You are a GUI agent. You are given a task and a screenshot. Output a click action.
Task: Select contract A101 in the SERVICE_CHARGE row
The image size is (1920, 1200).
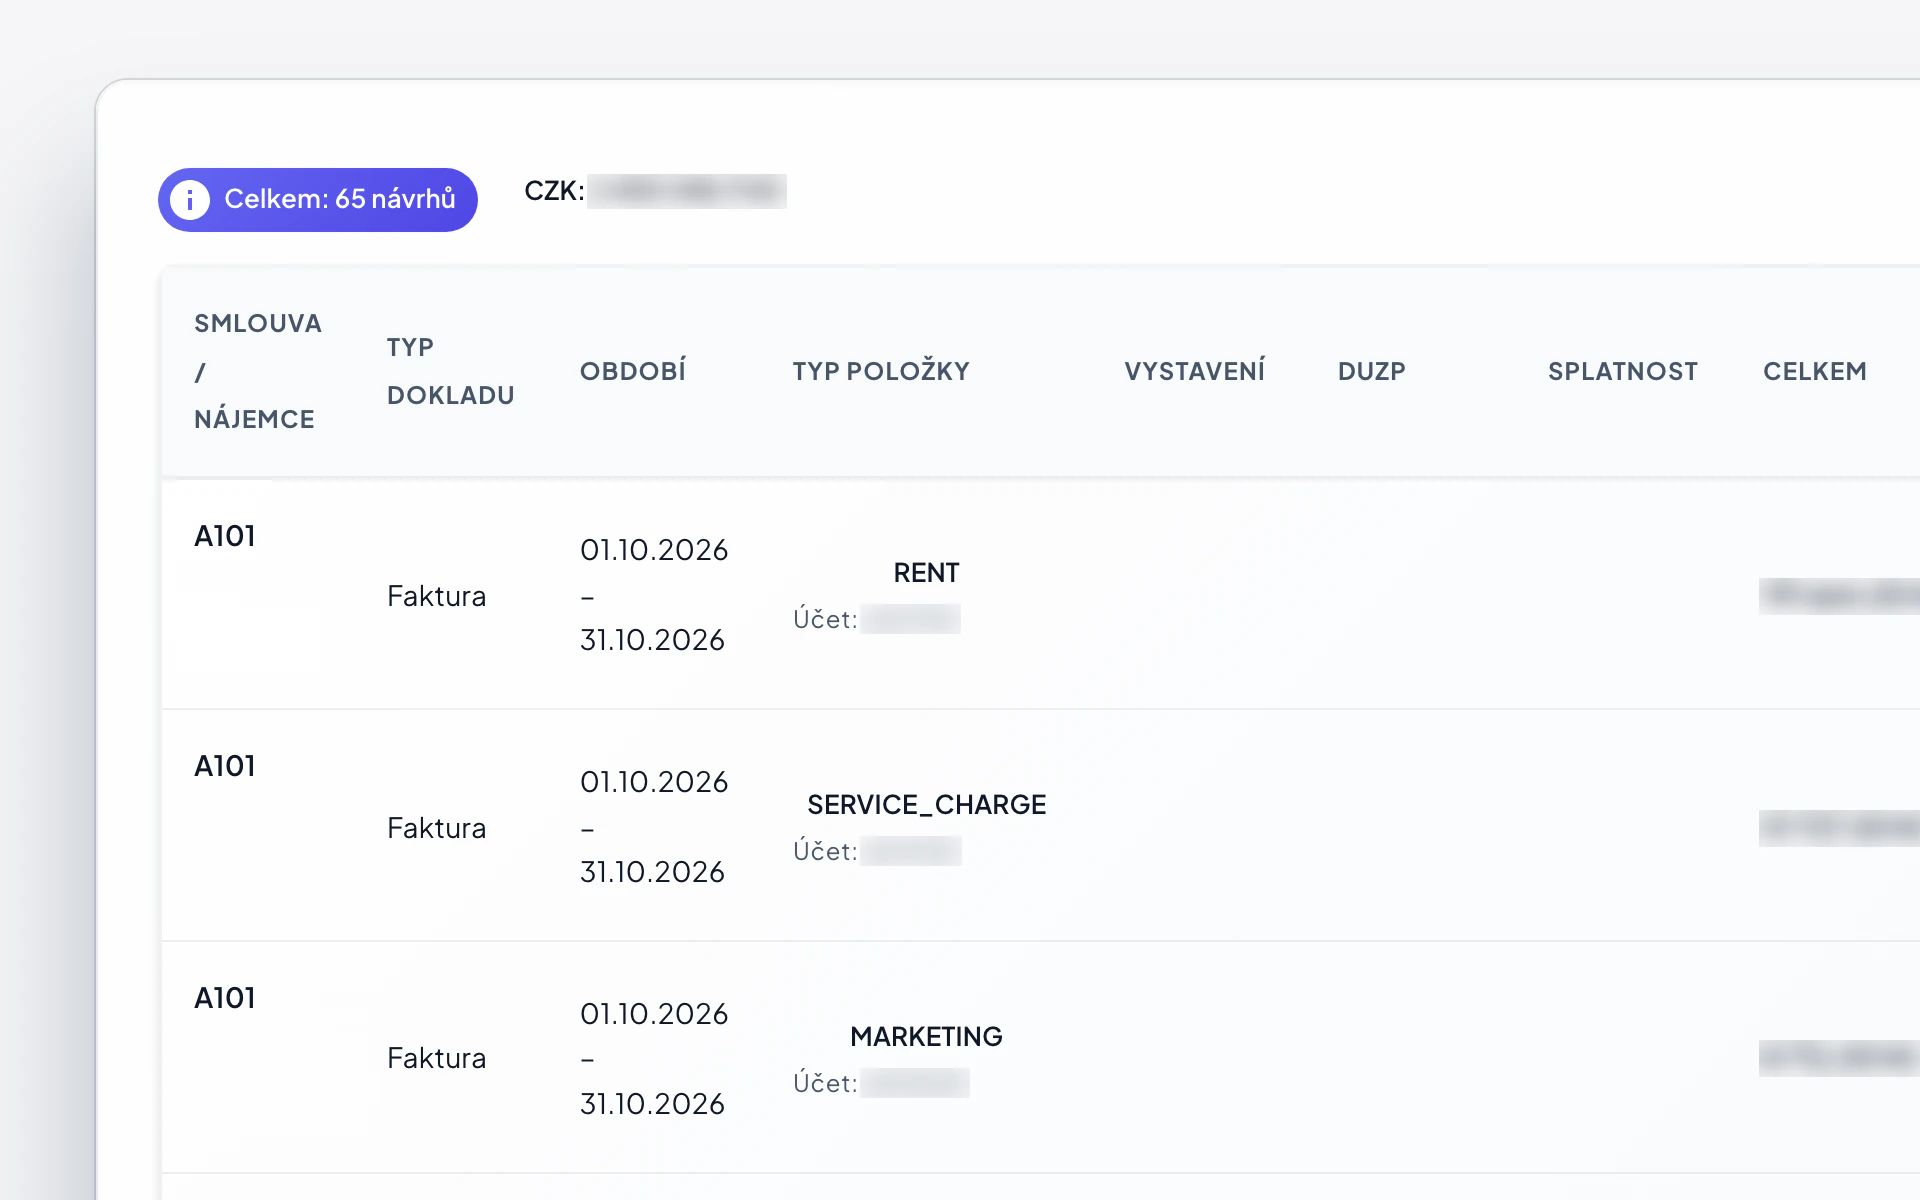click(x=225, y=766)
